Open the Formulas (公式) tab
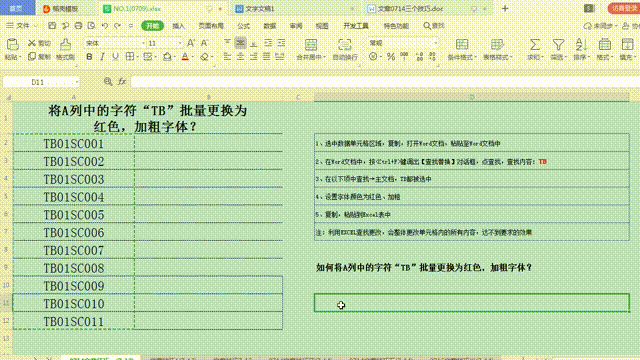Viewport: 640px width, 360px height. (244, 26)
